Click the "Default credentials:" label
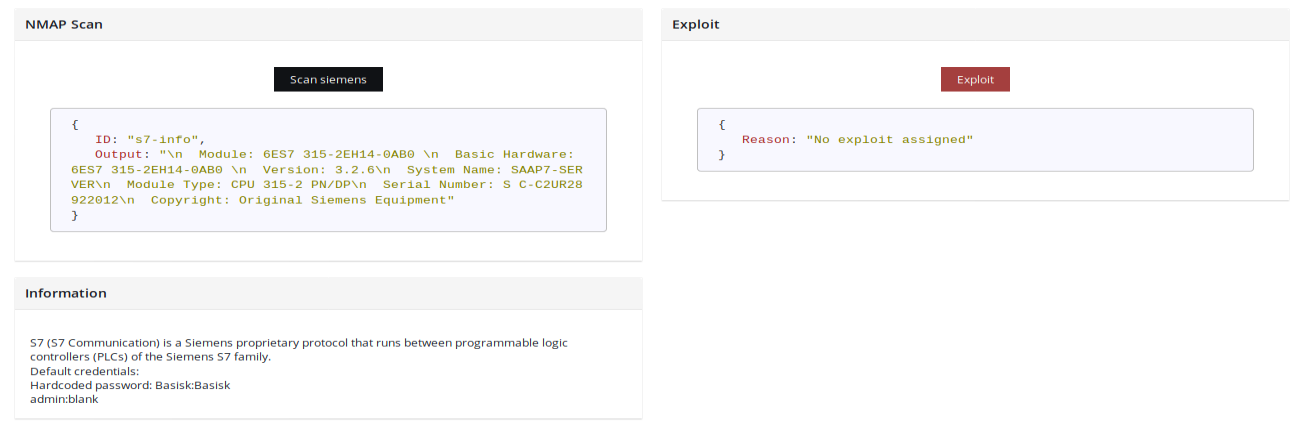 (x=84, y=371)
